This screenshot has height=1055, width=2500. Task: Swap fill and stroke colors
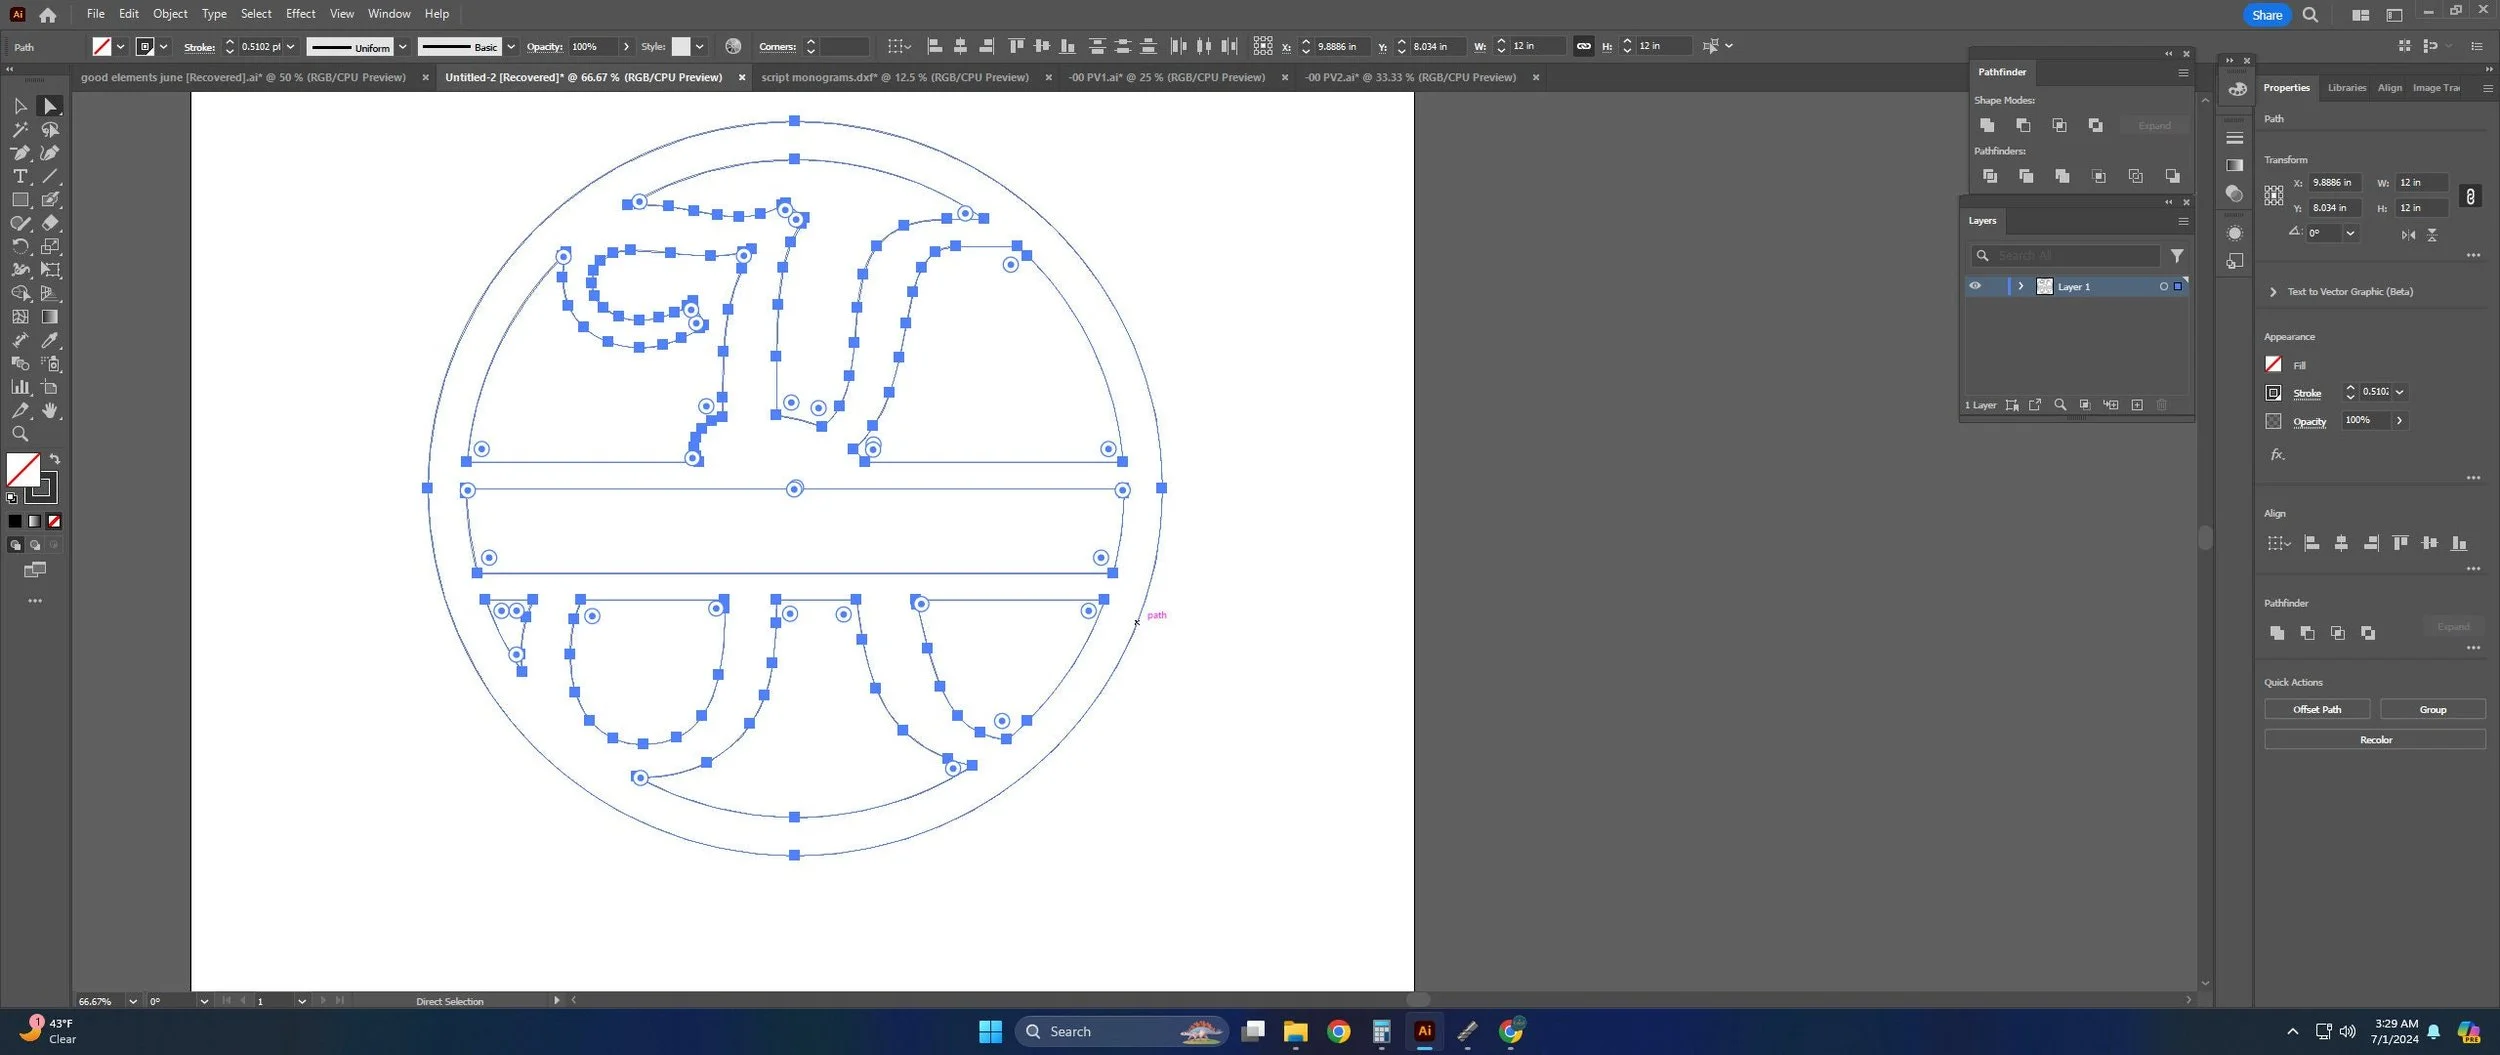click(x=55, y=459)
